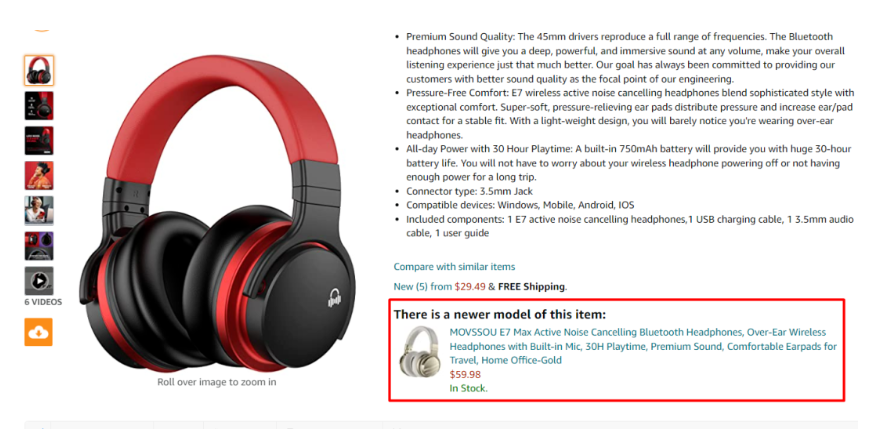Click the $59.98 newer model price
Screen dimensions: 892x440
pos(465,375)
